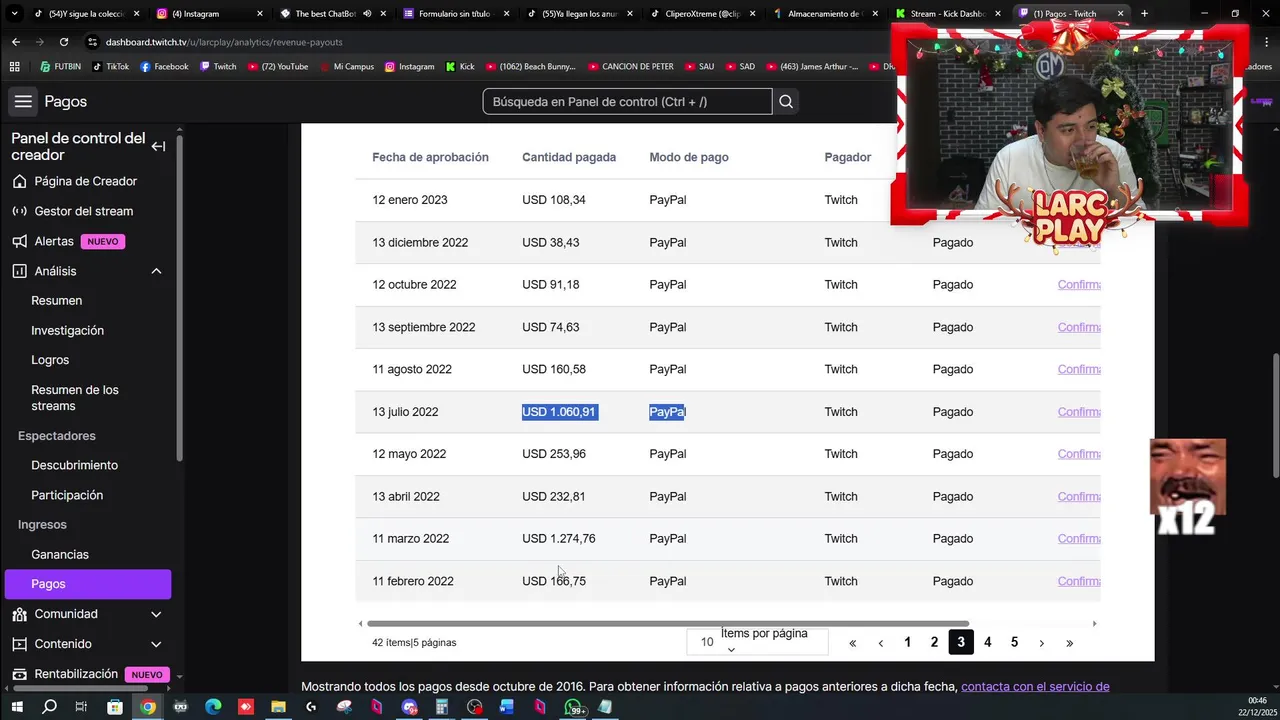Click the Gestor del stream broadcast icon
Viewport: 1280px width, 720px height.
[x=19, y=211]
